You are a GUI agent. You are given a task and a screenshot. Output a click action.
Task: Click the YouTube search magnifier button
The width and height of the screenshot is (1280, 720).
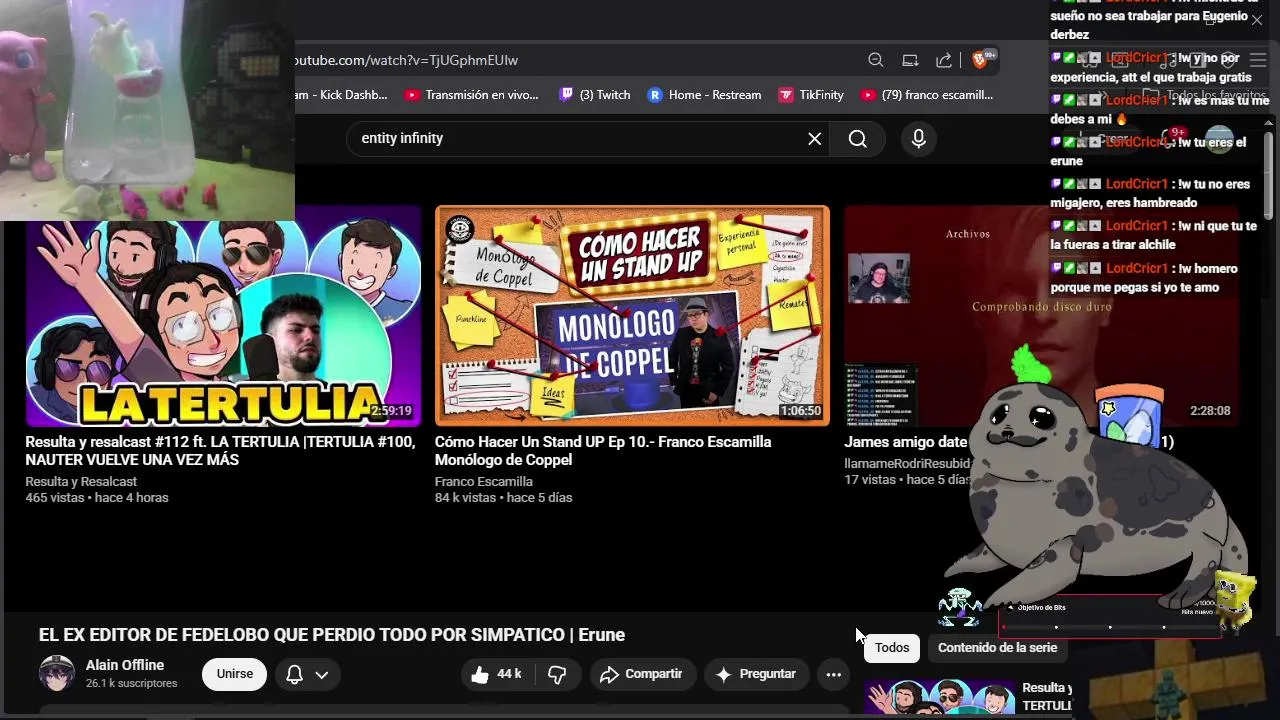click(858, 139)
